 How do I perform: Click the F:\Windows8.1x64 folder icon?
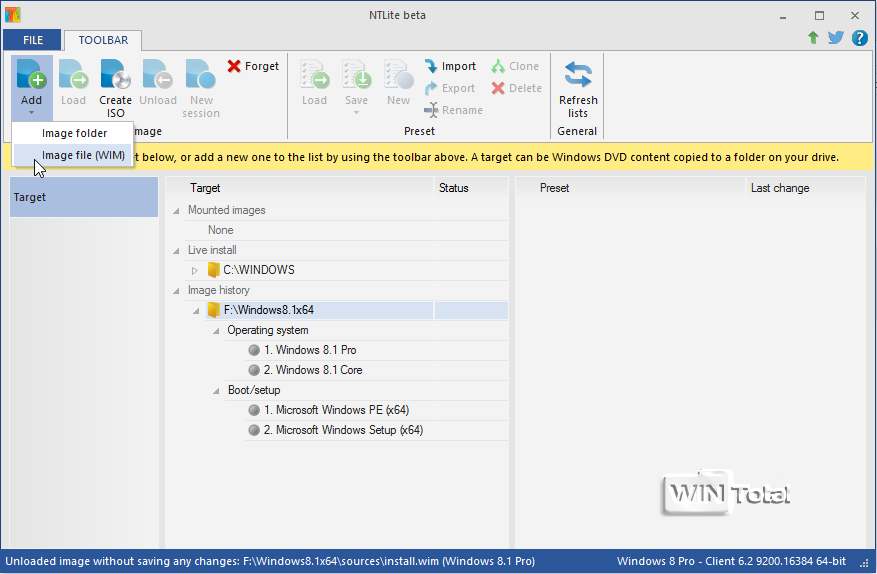click(213, 310)
